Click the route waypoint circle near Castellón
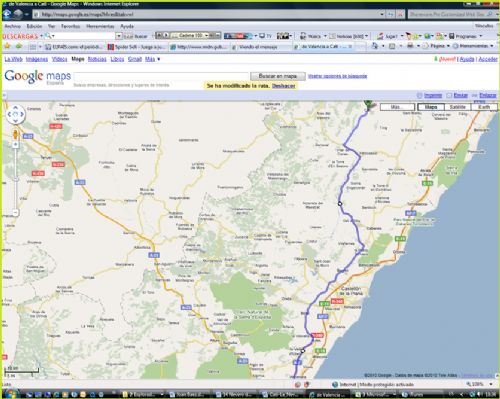500x399 pixels. [303, 351]
